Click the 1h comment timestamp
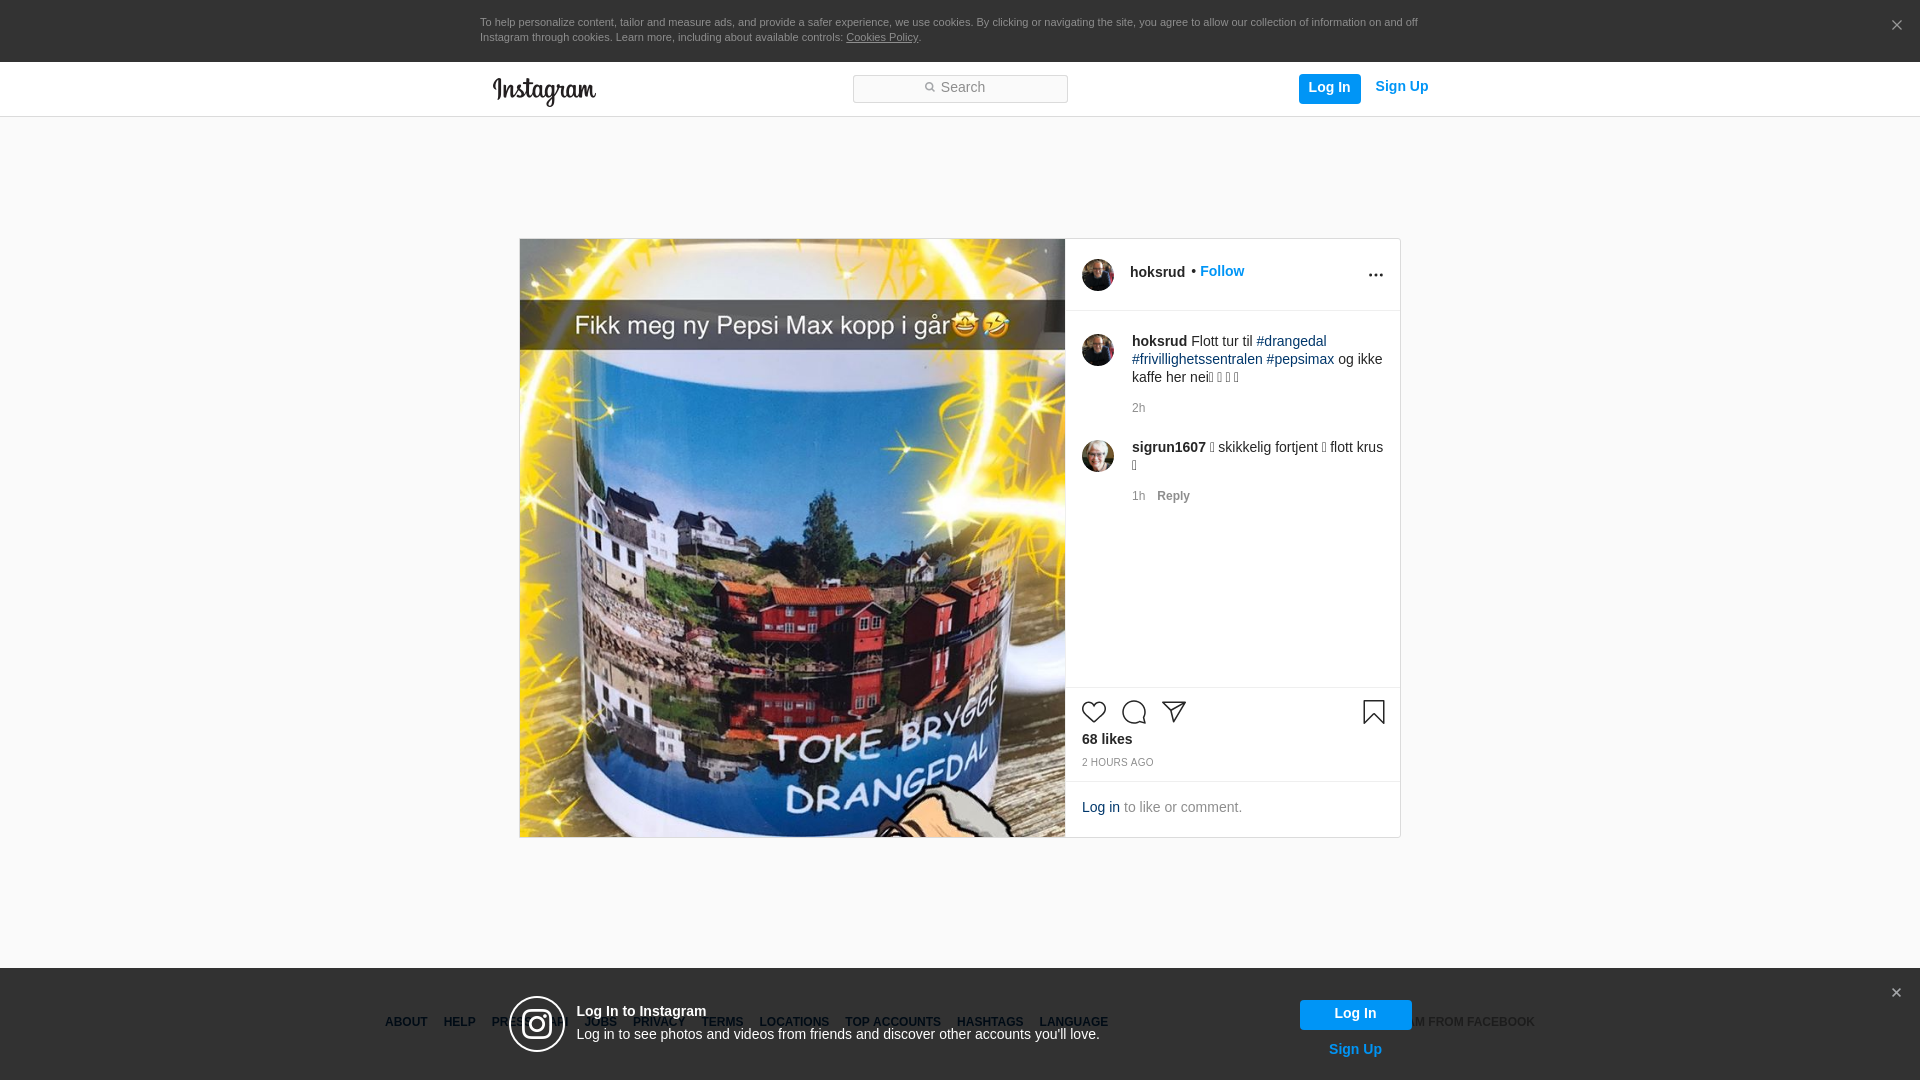 tap(1138, 496)
